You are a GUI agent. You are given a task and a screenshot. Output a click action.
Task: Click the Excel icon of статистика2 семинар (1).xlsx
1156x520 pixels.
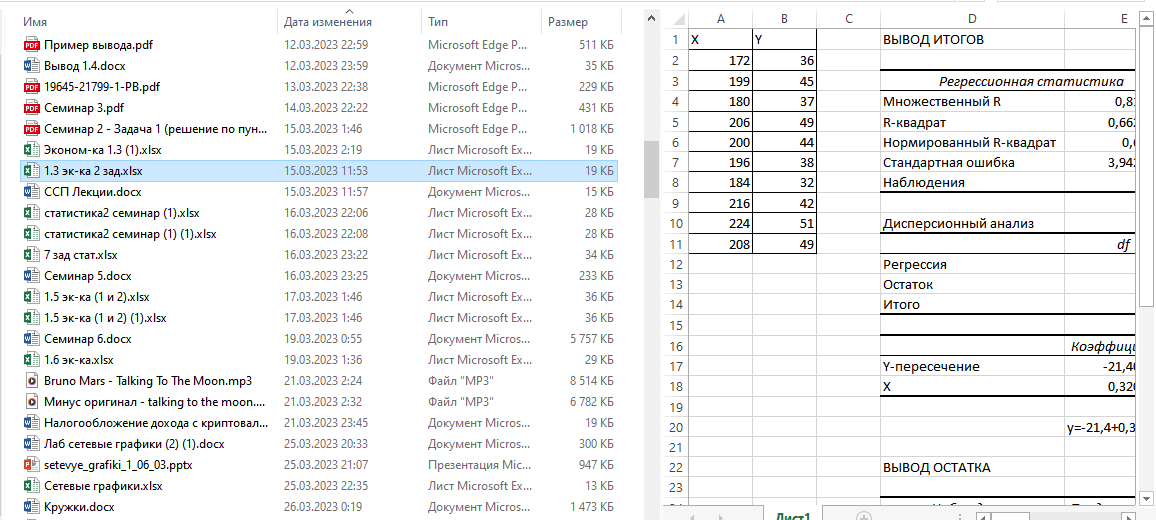click(31, 213)
